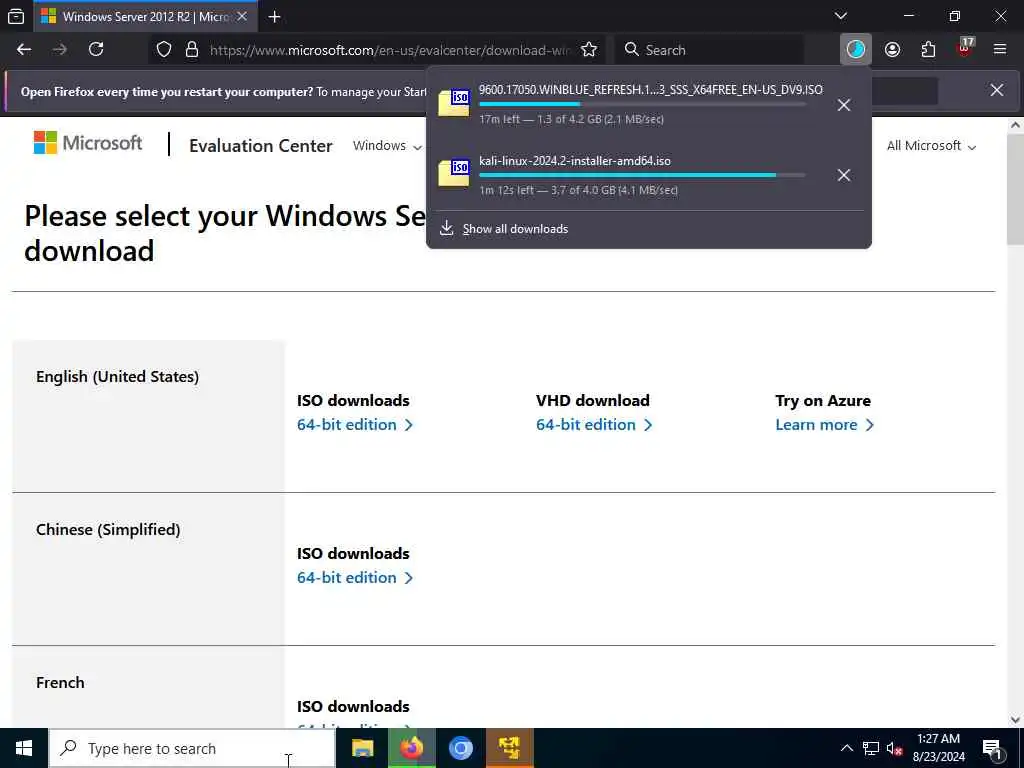The height and width of the screenshot is (768, 1024).
Task: Open the downloads progress toolbar button
Action: 856,50
